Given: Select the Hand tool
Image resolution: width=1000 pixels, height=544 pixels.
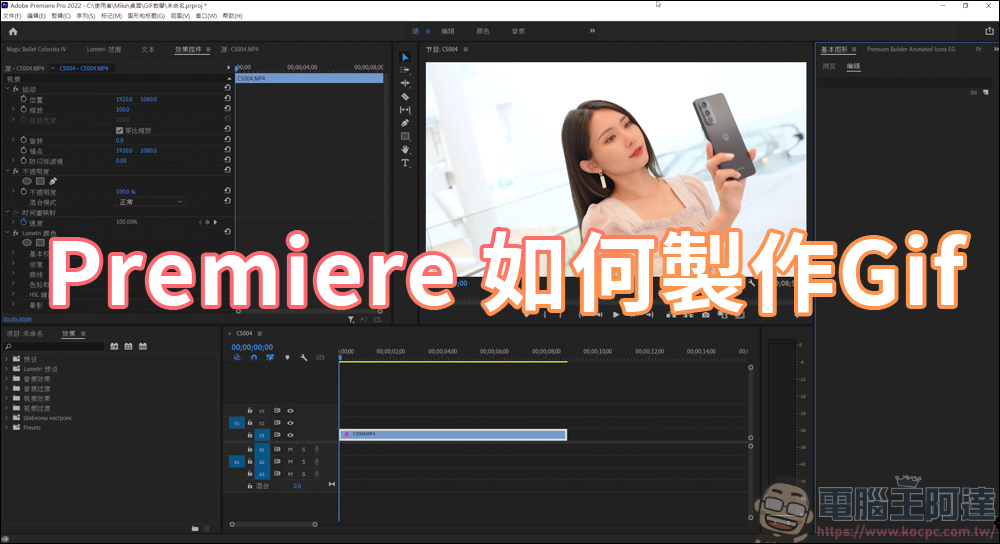Looking at the screenshot, I should pyautogui.click(x=405, y=149).
